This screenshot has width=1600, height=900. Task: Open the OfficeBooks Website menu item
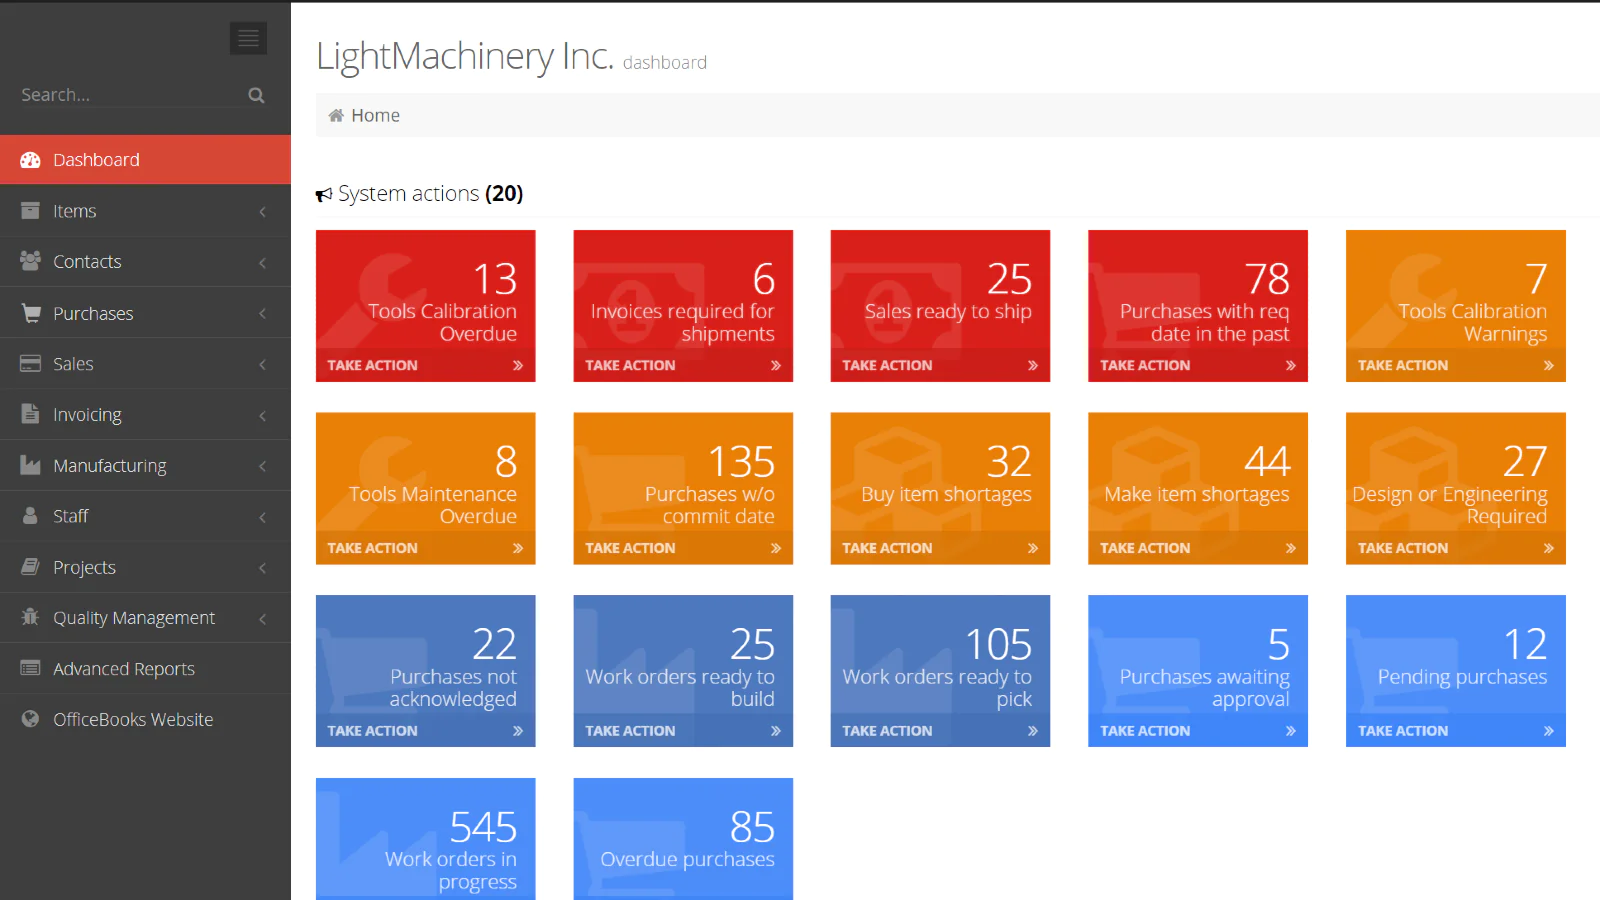145,719
